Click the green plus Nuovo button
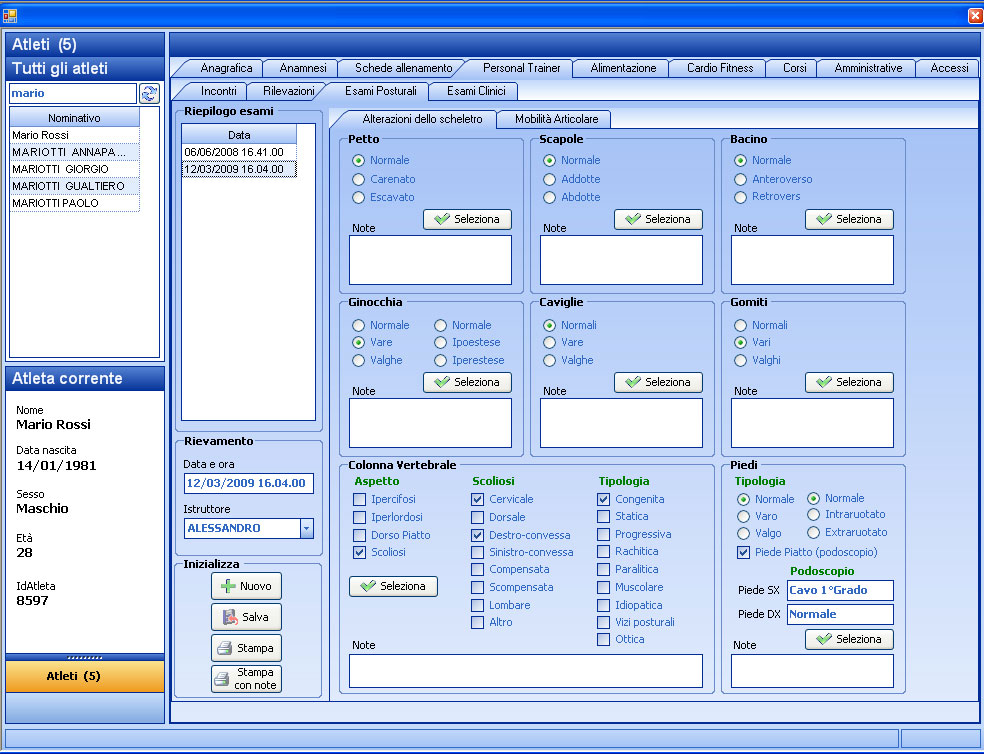This screenshot has width=984, height=754. coord(246,586)
